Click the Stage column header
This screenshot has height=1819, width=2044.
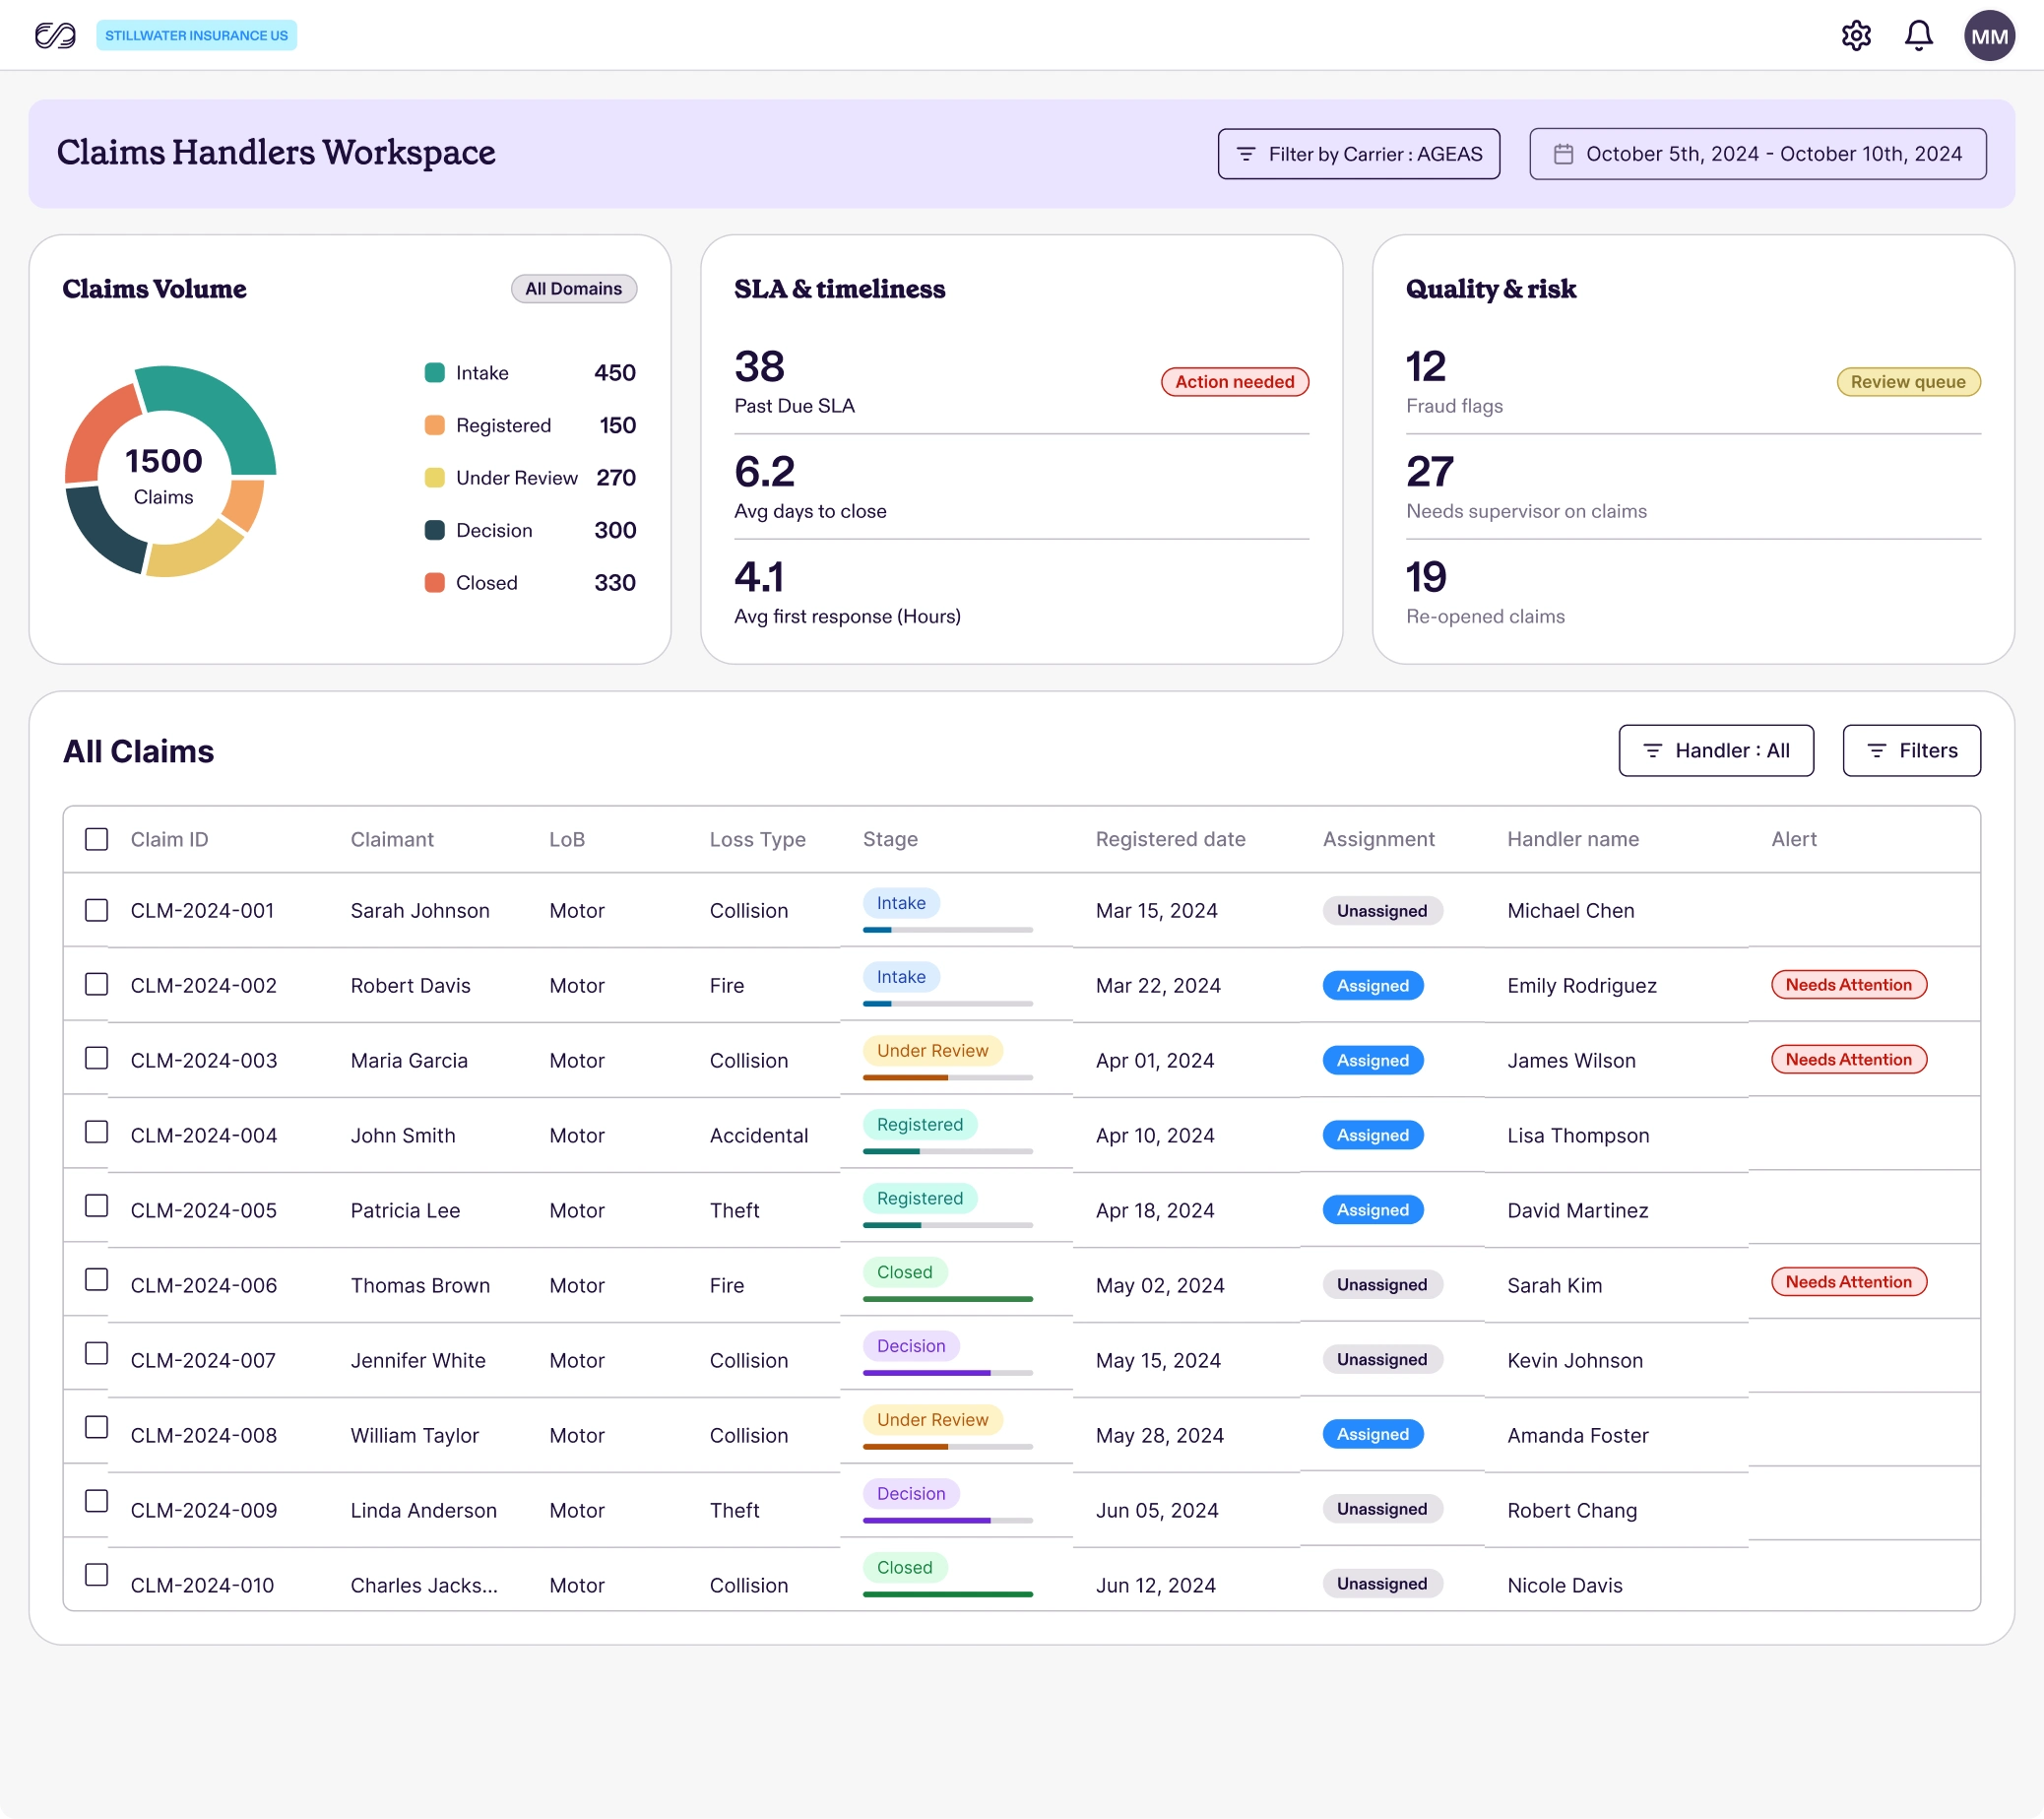[x=890, y=839]
